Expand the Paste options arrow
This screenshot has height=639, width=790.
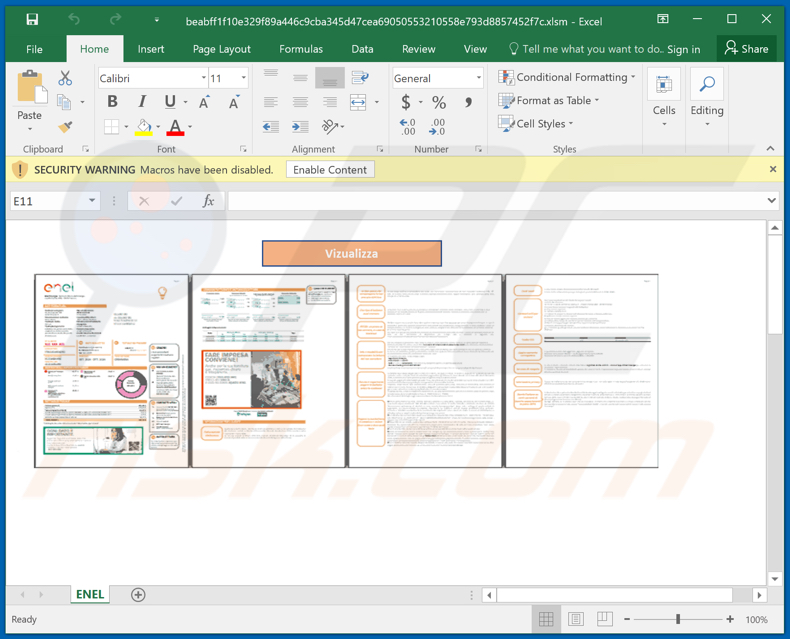(x=30, y=130)
